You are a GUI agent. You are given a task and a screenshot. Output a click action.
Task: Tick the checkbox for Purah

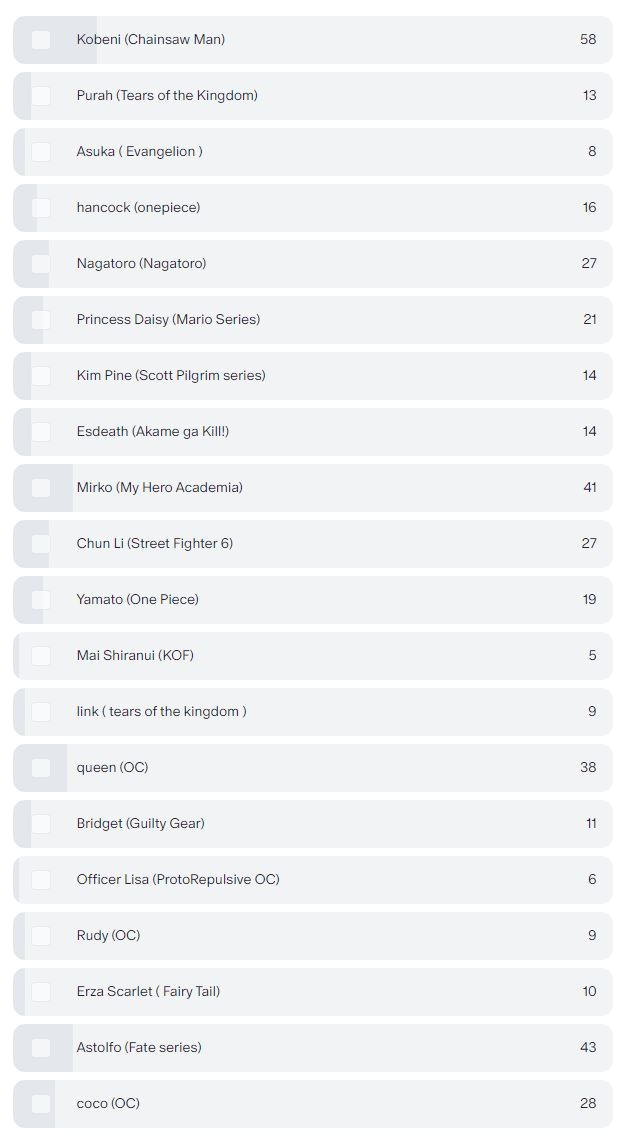[x=41, y=96]
